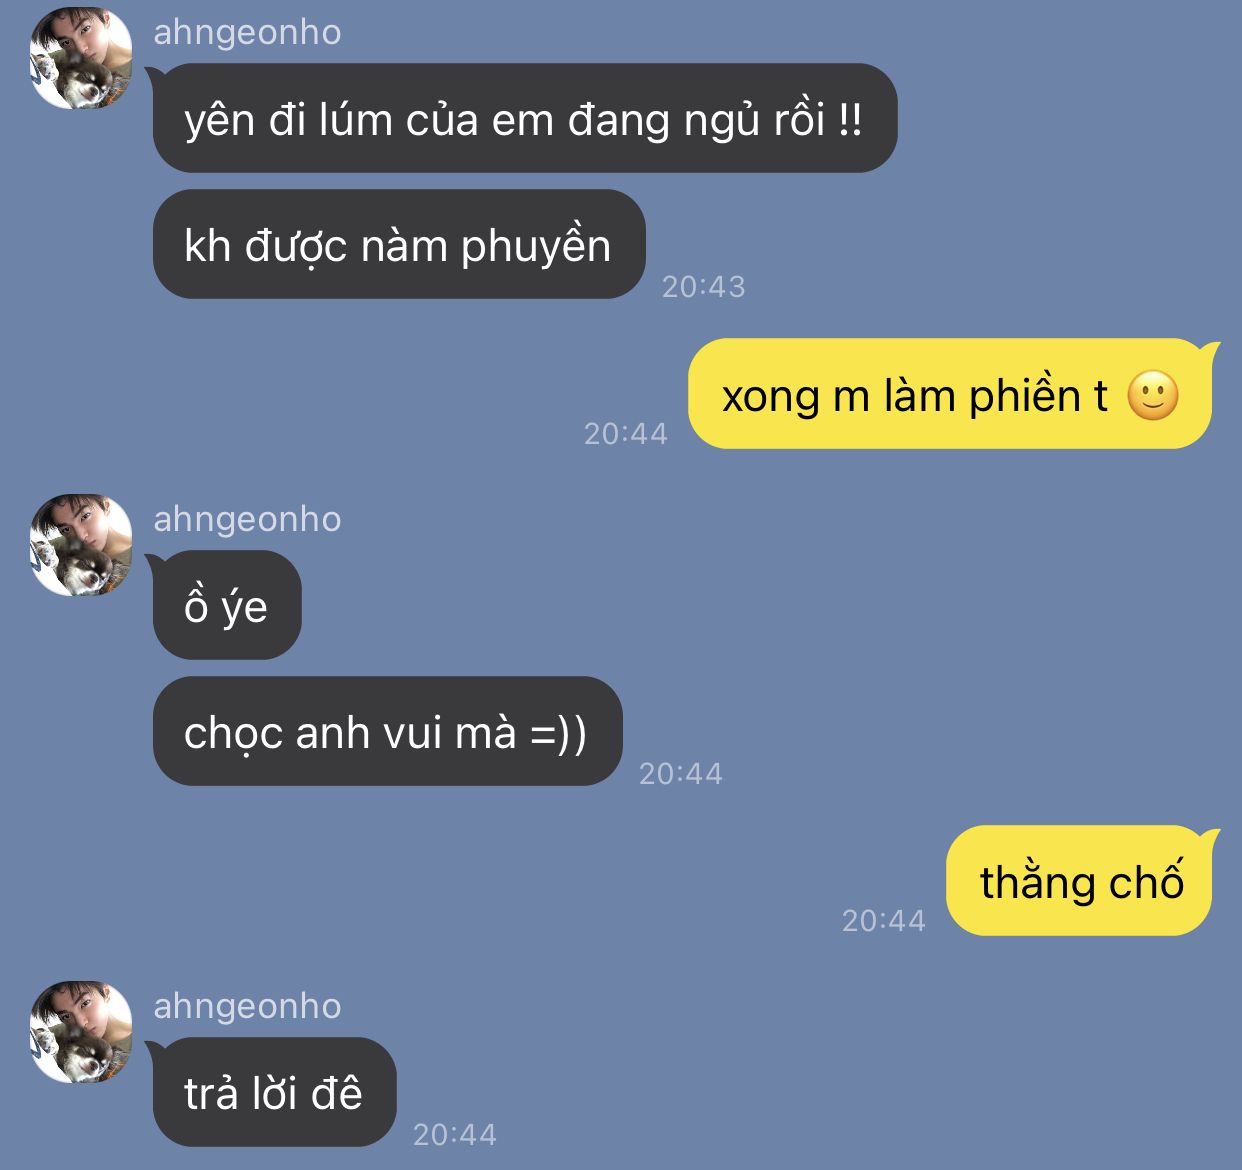The image size is (1242, 1170).
Task: Open ahngeonho's avatar beside 'yên đi lúm' message
Action: pyautogui.click(x=81, y=58)
